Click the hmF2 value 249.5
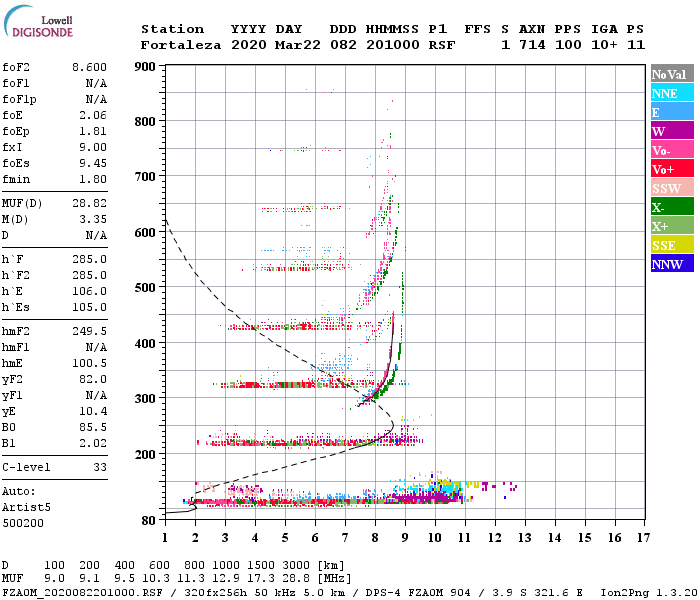Image resolution: width=700 pixels, height=600 pixels. tap(89, 331)
